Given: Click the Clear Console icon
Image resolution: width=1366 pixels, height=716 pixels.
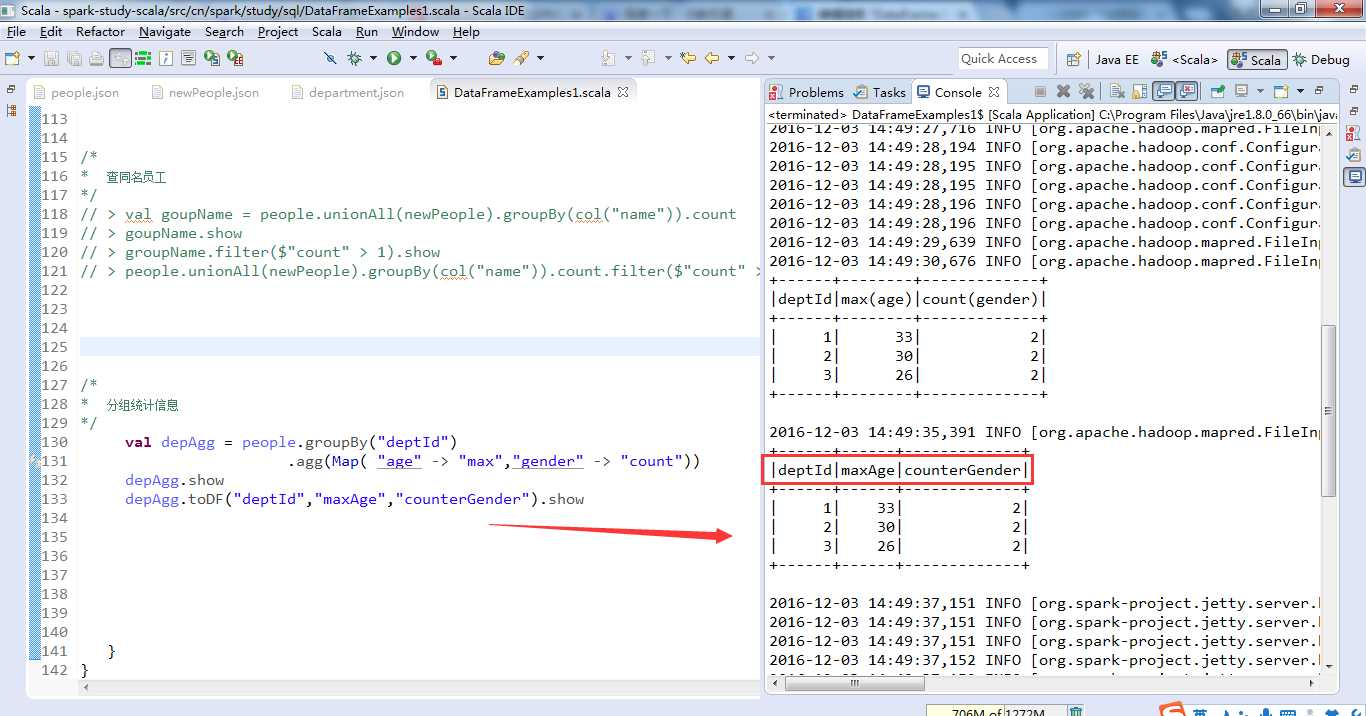Looking at the screenshot, I should click(x=1117, y=91).
